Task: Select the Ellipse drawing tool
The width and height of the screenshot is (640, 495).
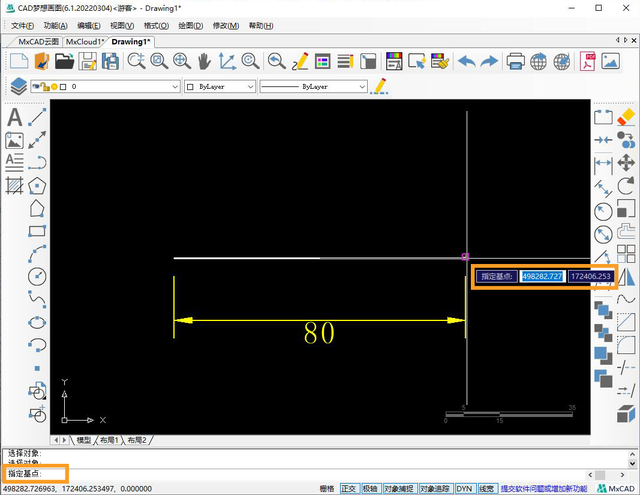Action: click(37, 322)
